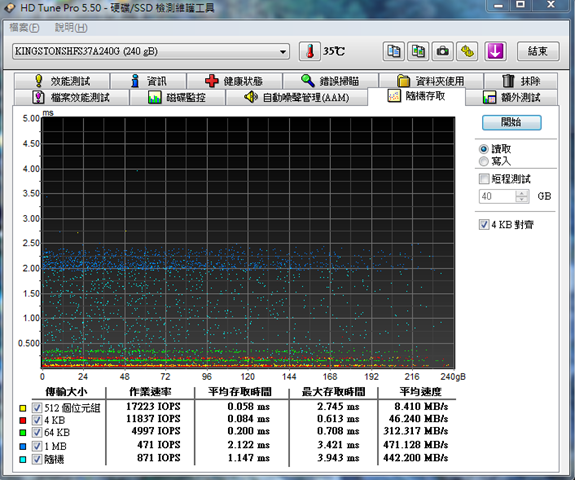Switch to the 抹除 trash can tab
Image resolution: width=575 pixels, height=480 pixels.
521,81
